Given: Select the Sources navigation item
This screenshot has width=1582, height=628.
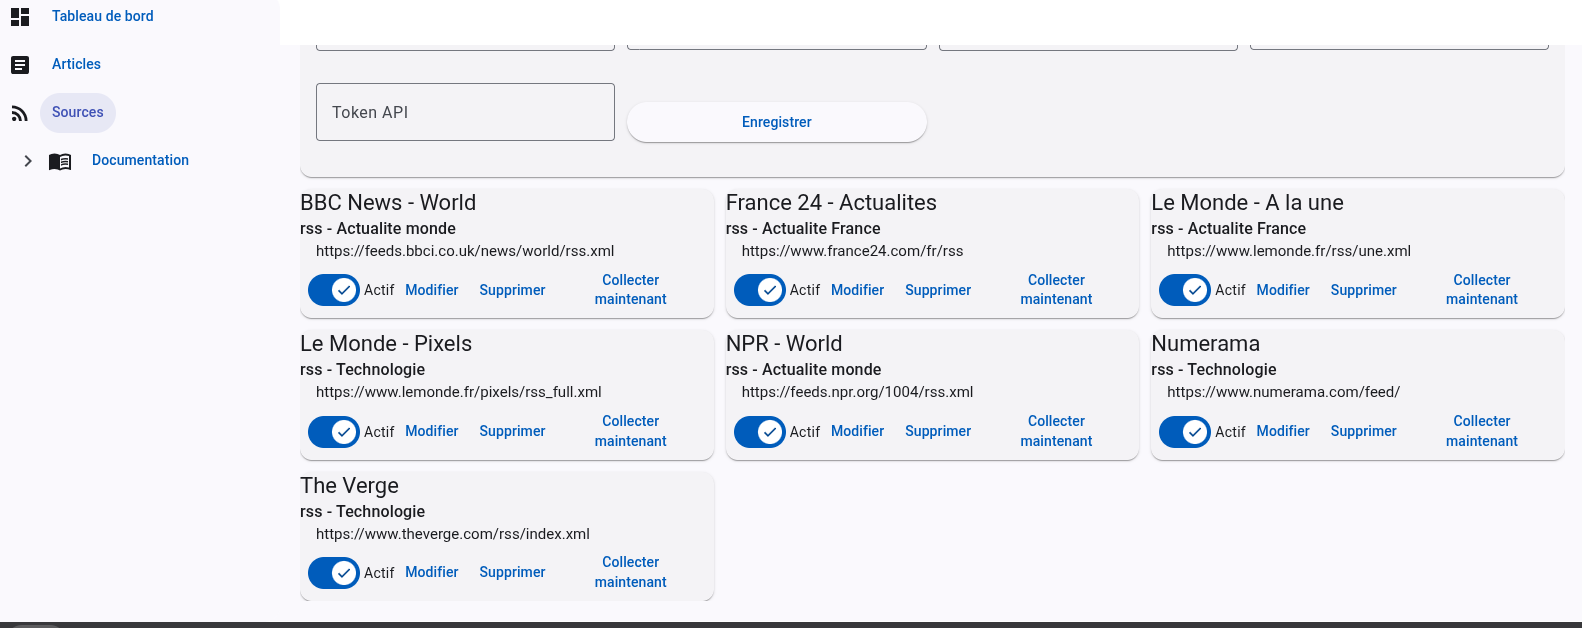Looking at the screenshot, I should 78,112.
